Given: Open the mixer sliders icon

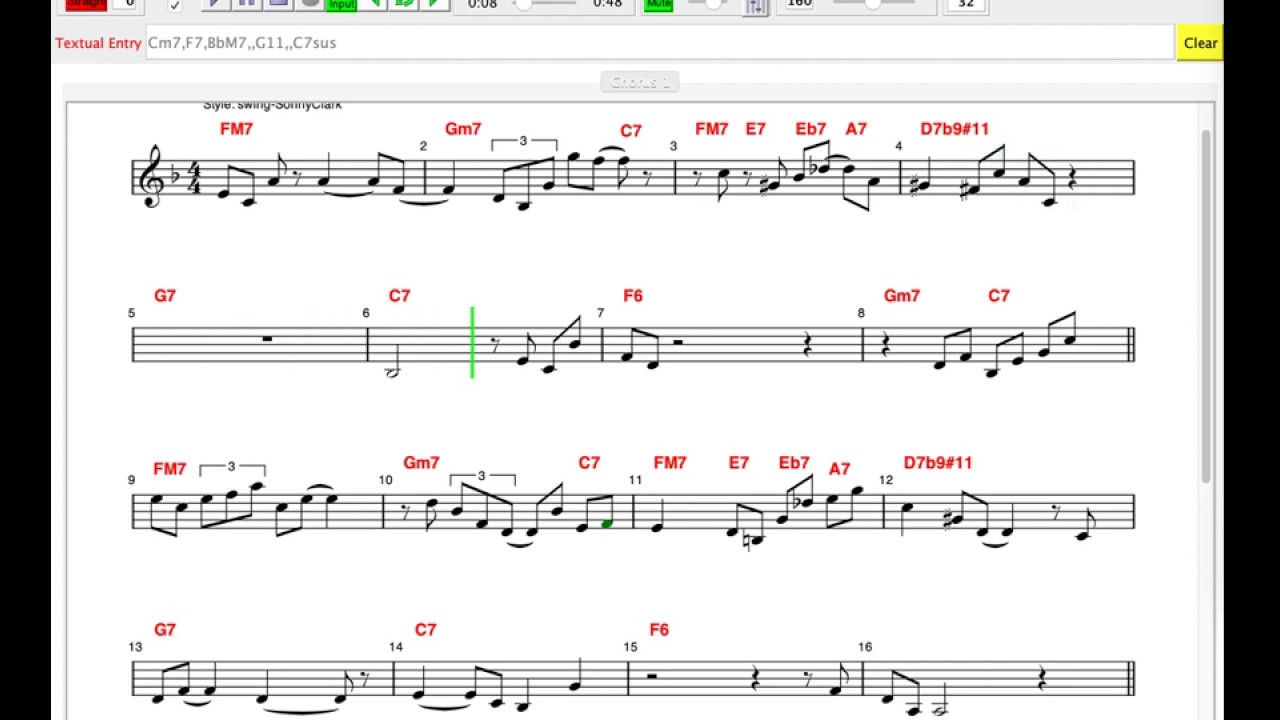Looking at the screenshot, I should pos(756,6).
